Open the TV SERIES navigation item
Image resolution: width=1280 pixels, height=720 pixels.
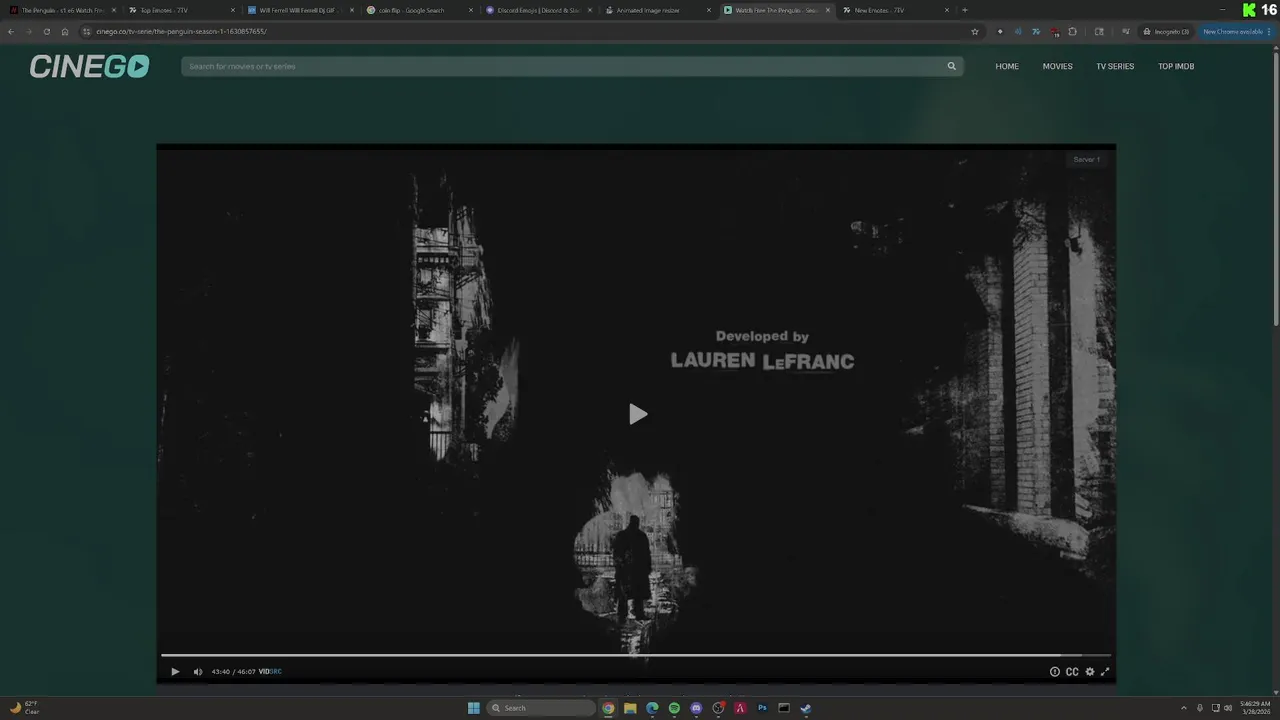pos(1115,66)
